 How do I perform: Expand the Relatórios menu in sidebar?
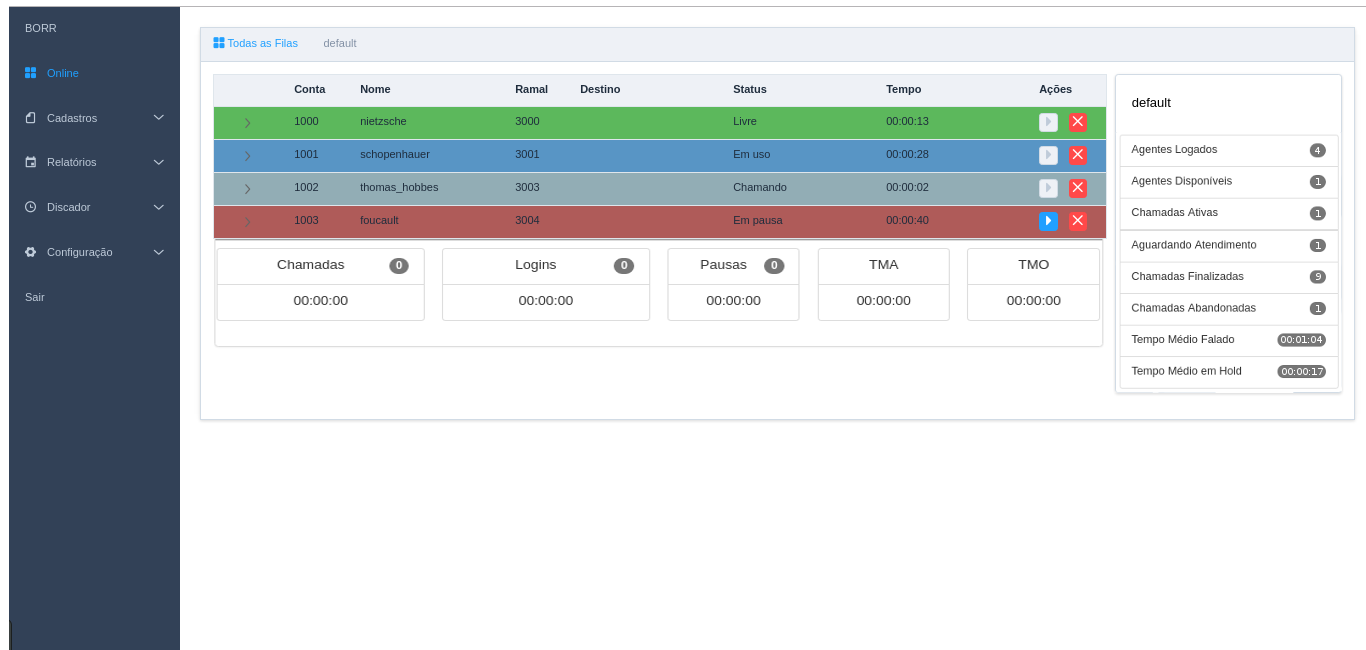pos(94,162)
